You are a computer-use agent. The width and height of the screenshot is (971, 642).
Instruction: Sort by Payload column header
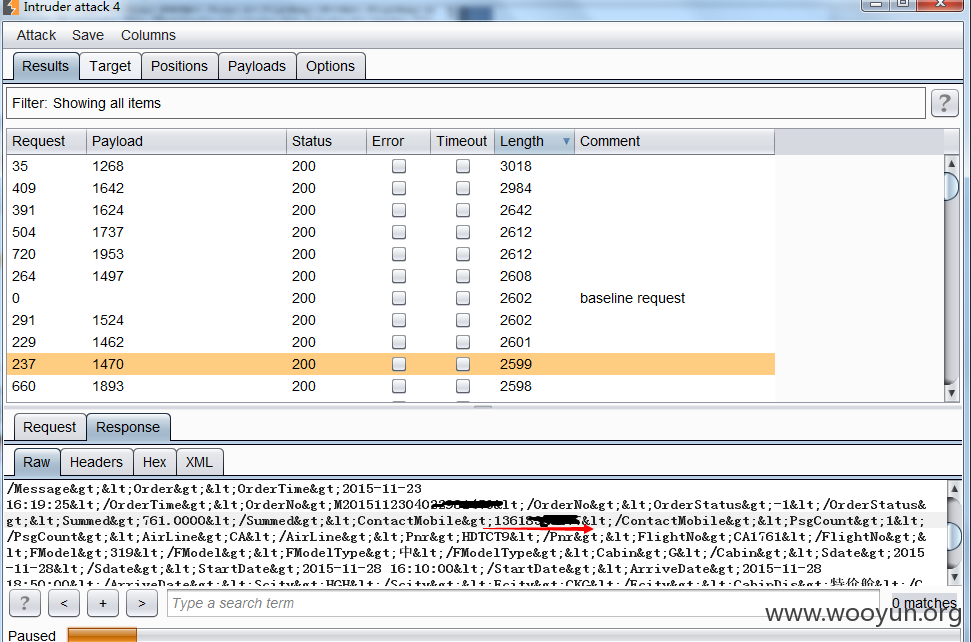pos(186,142)
